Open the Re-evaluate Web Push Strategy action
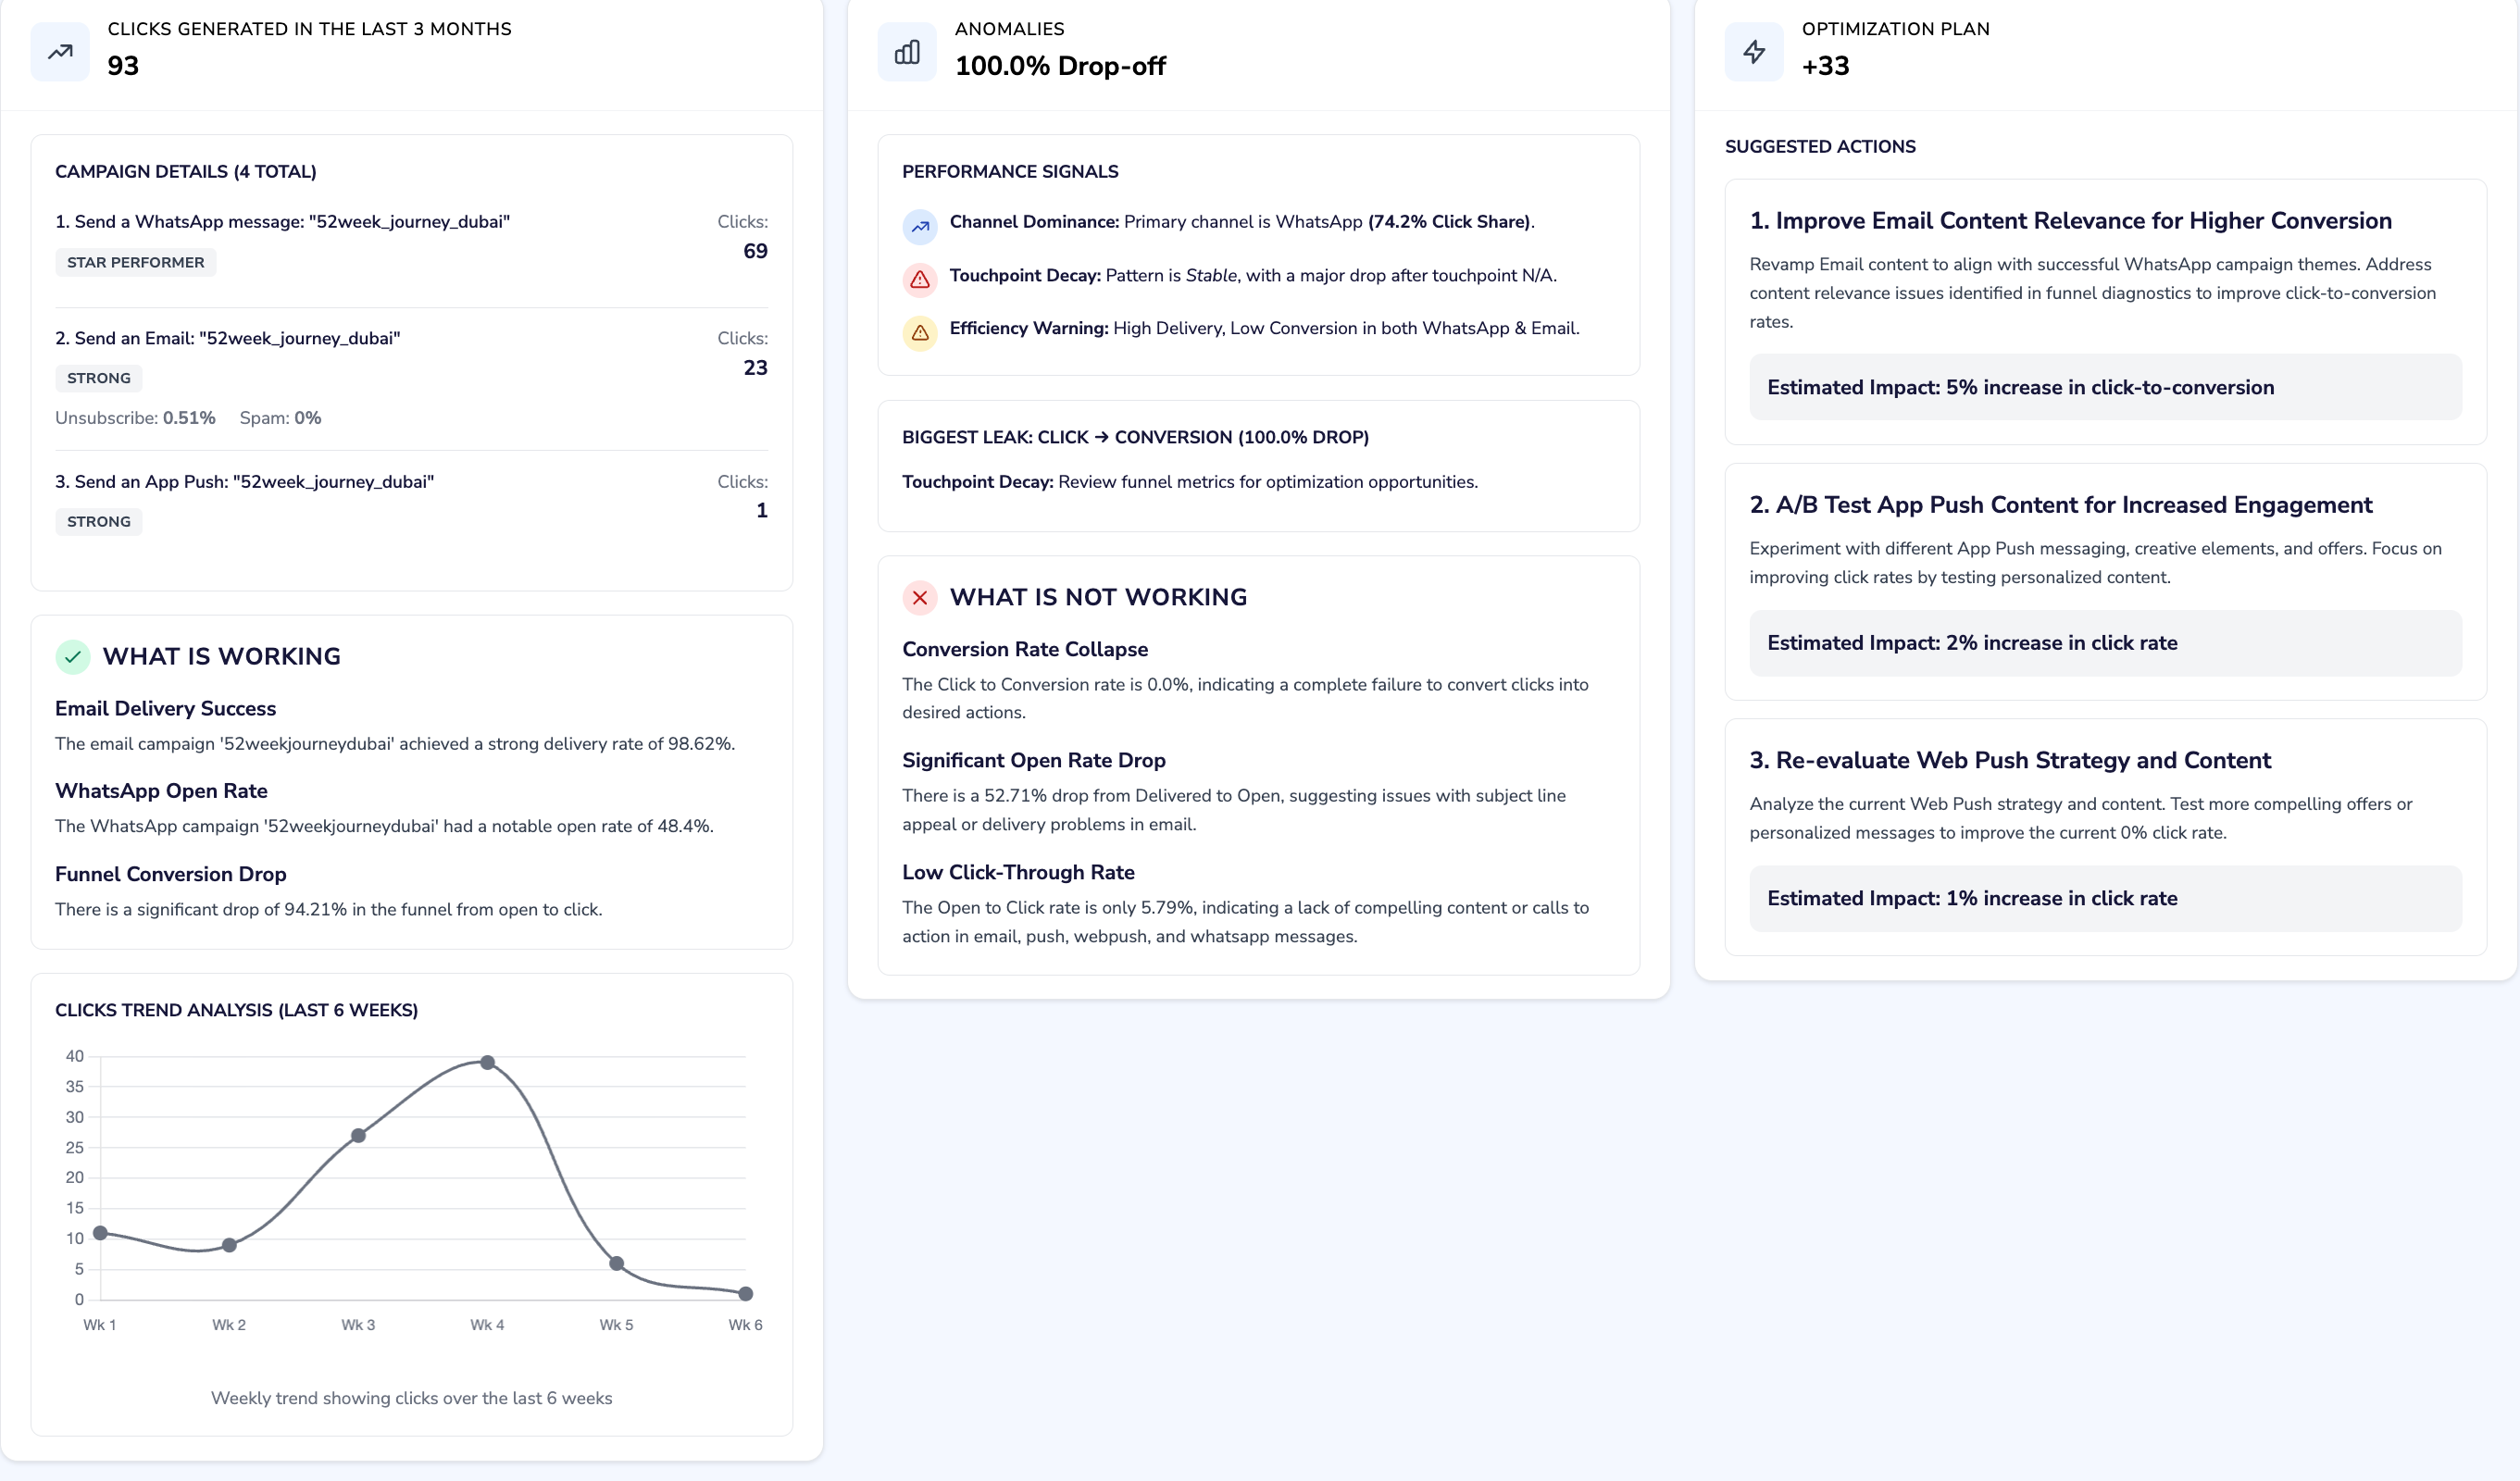This screenshot has height=1481, width=2520. click(2010, 760)
